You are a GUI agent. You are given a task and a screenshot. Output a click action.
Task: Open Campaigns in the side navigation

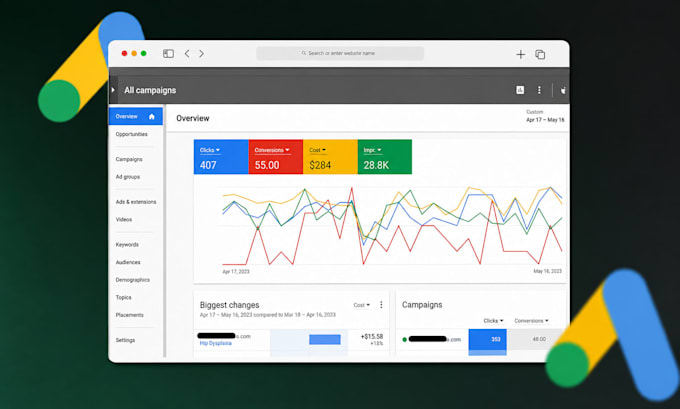[129, 159]
